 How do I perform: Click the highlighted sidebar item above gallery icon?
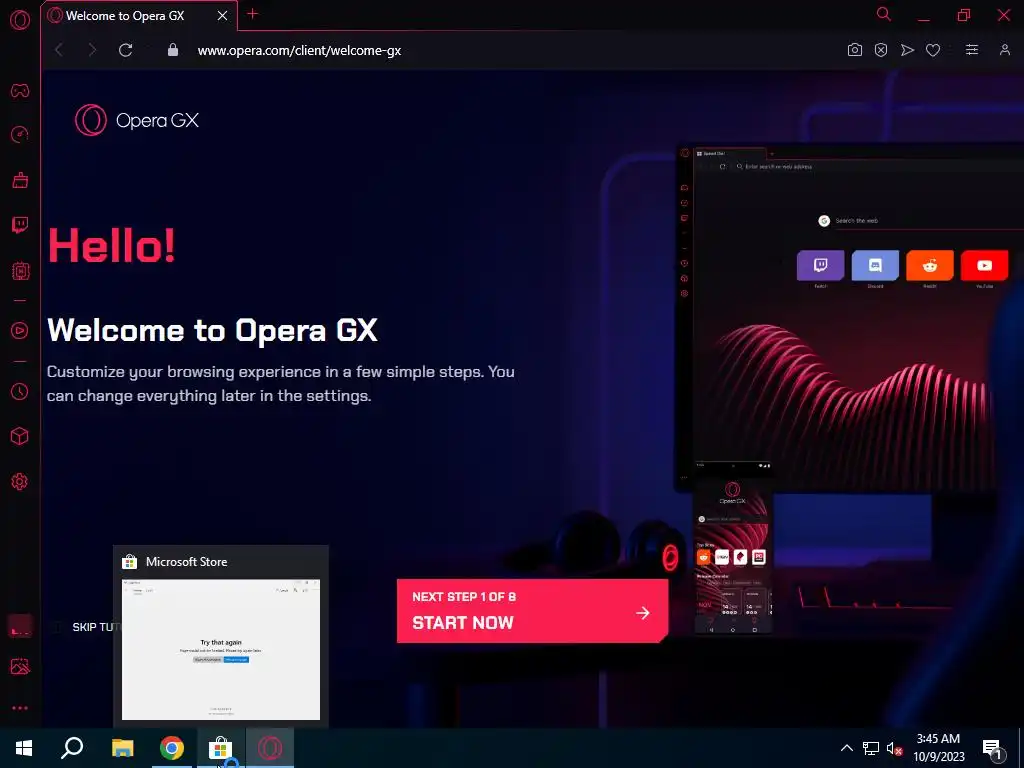20,626
